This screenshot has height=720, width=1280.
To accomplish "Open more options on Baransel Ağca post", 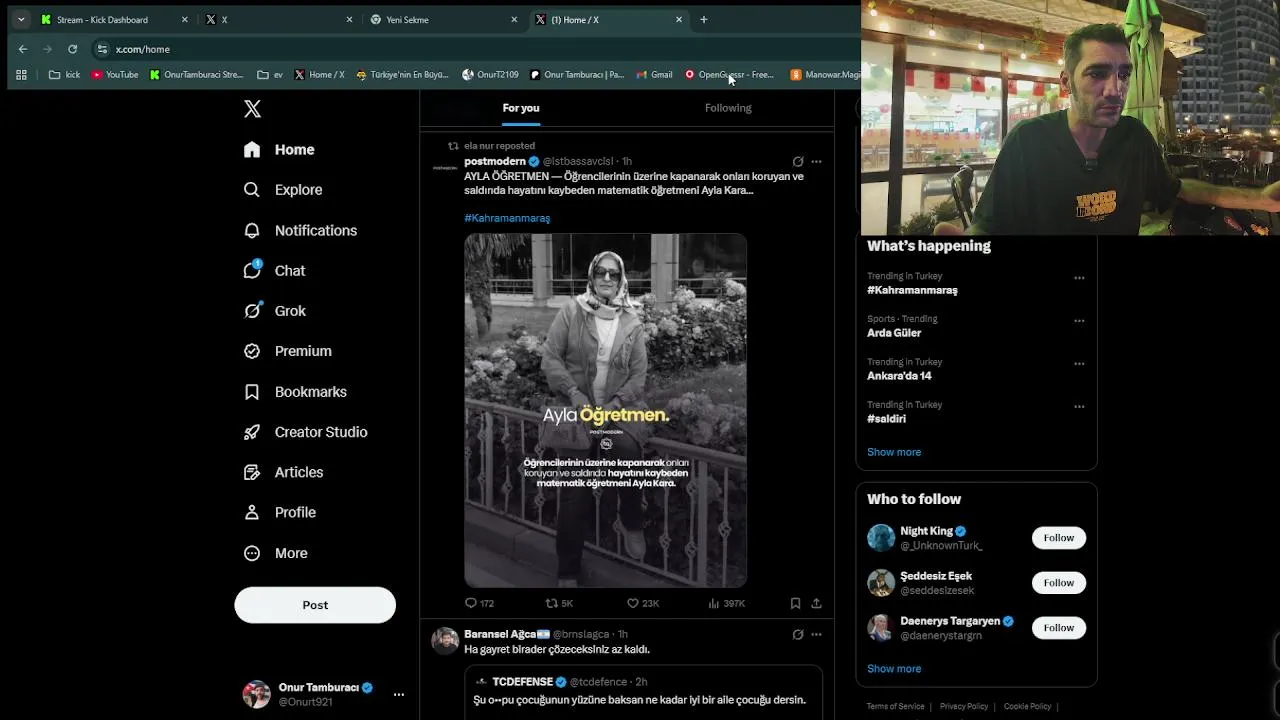I will pyautogui.click(x=816, y=634).
